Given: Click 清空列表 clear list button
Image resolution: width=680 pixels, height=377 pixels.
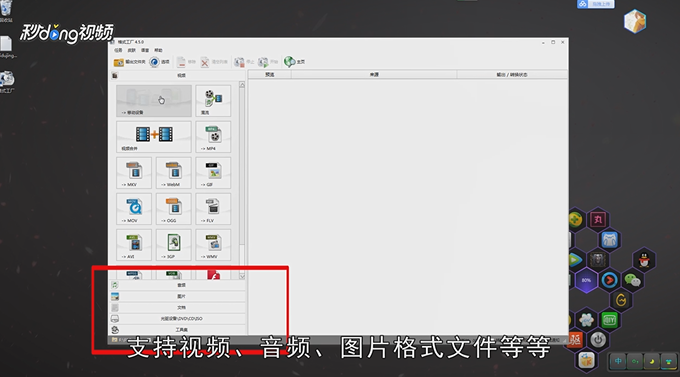Looking at the screenshot, I should [214, 62].
